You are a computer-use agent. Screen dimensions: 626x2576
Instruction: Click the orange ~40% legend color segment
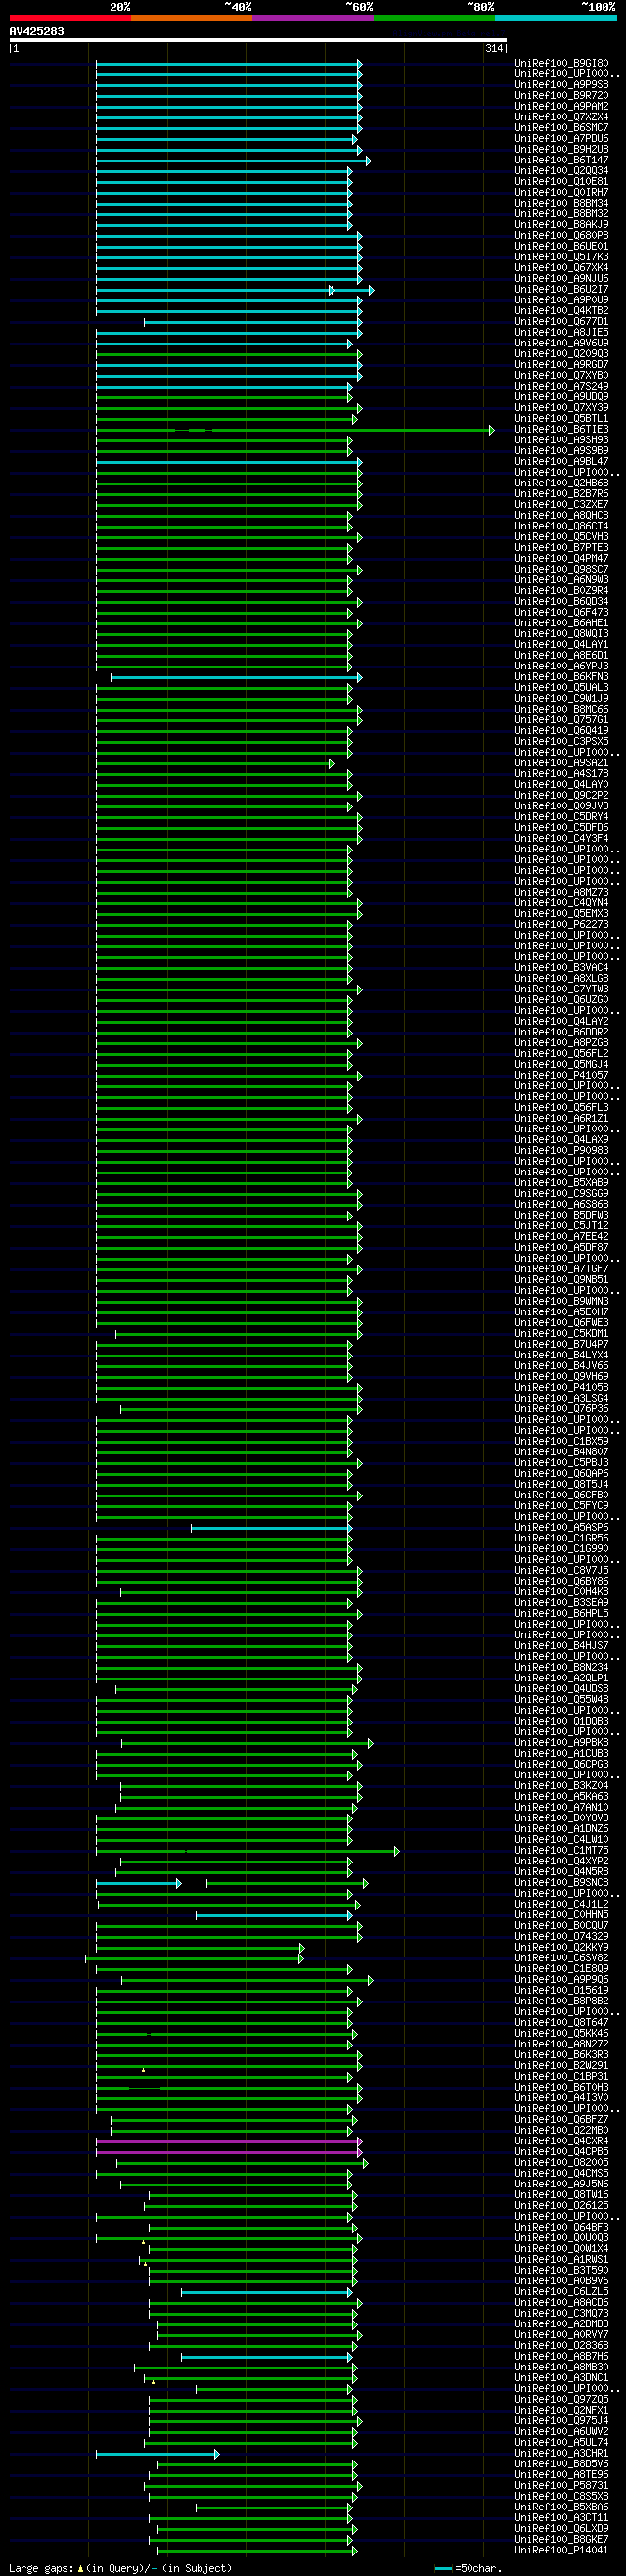click(191, 18)
